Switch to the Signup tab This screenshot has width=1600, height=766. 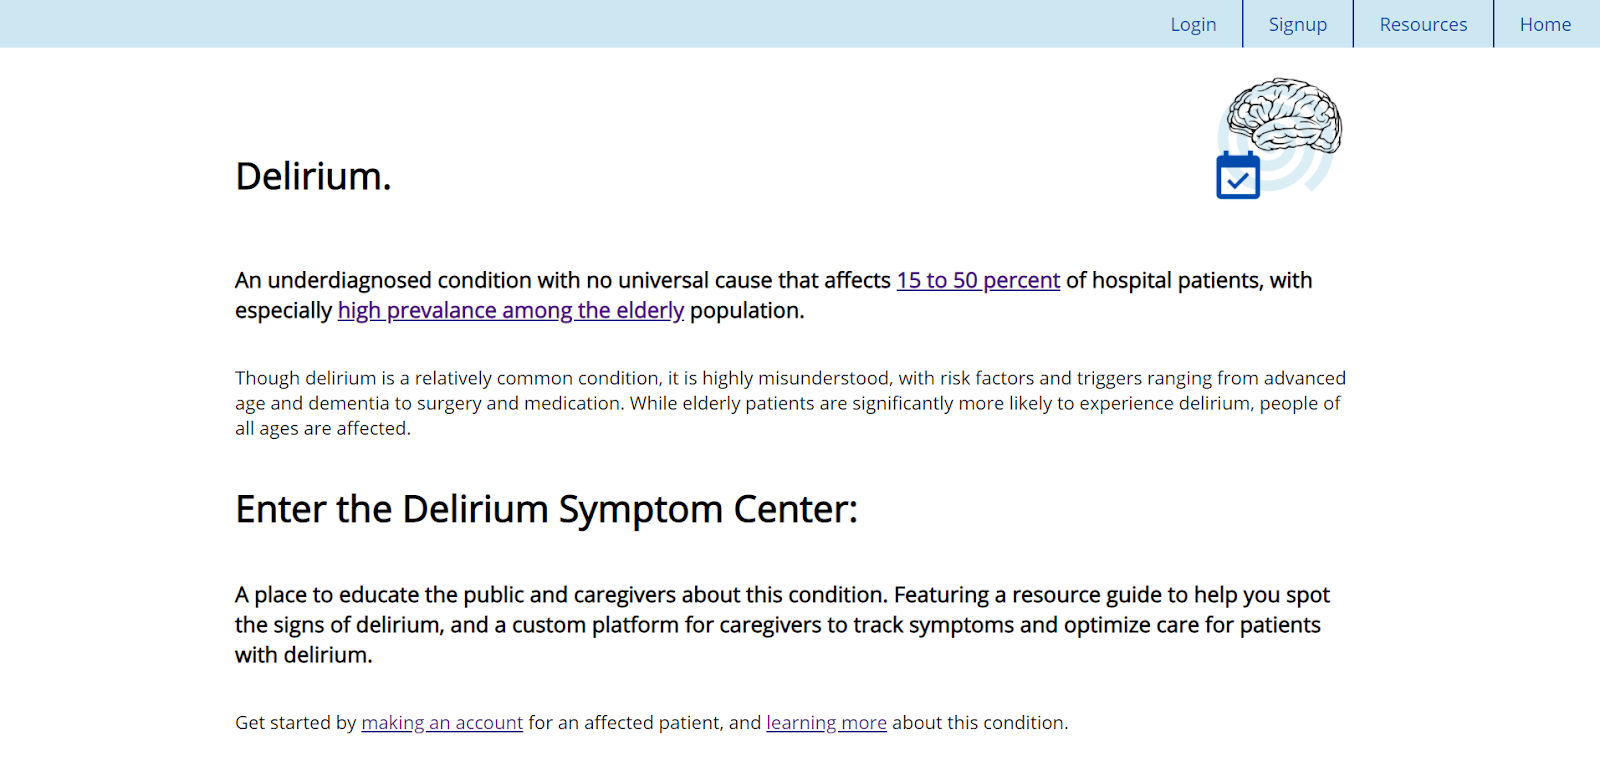tap(1296, 23)
